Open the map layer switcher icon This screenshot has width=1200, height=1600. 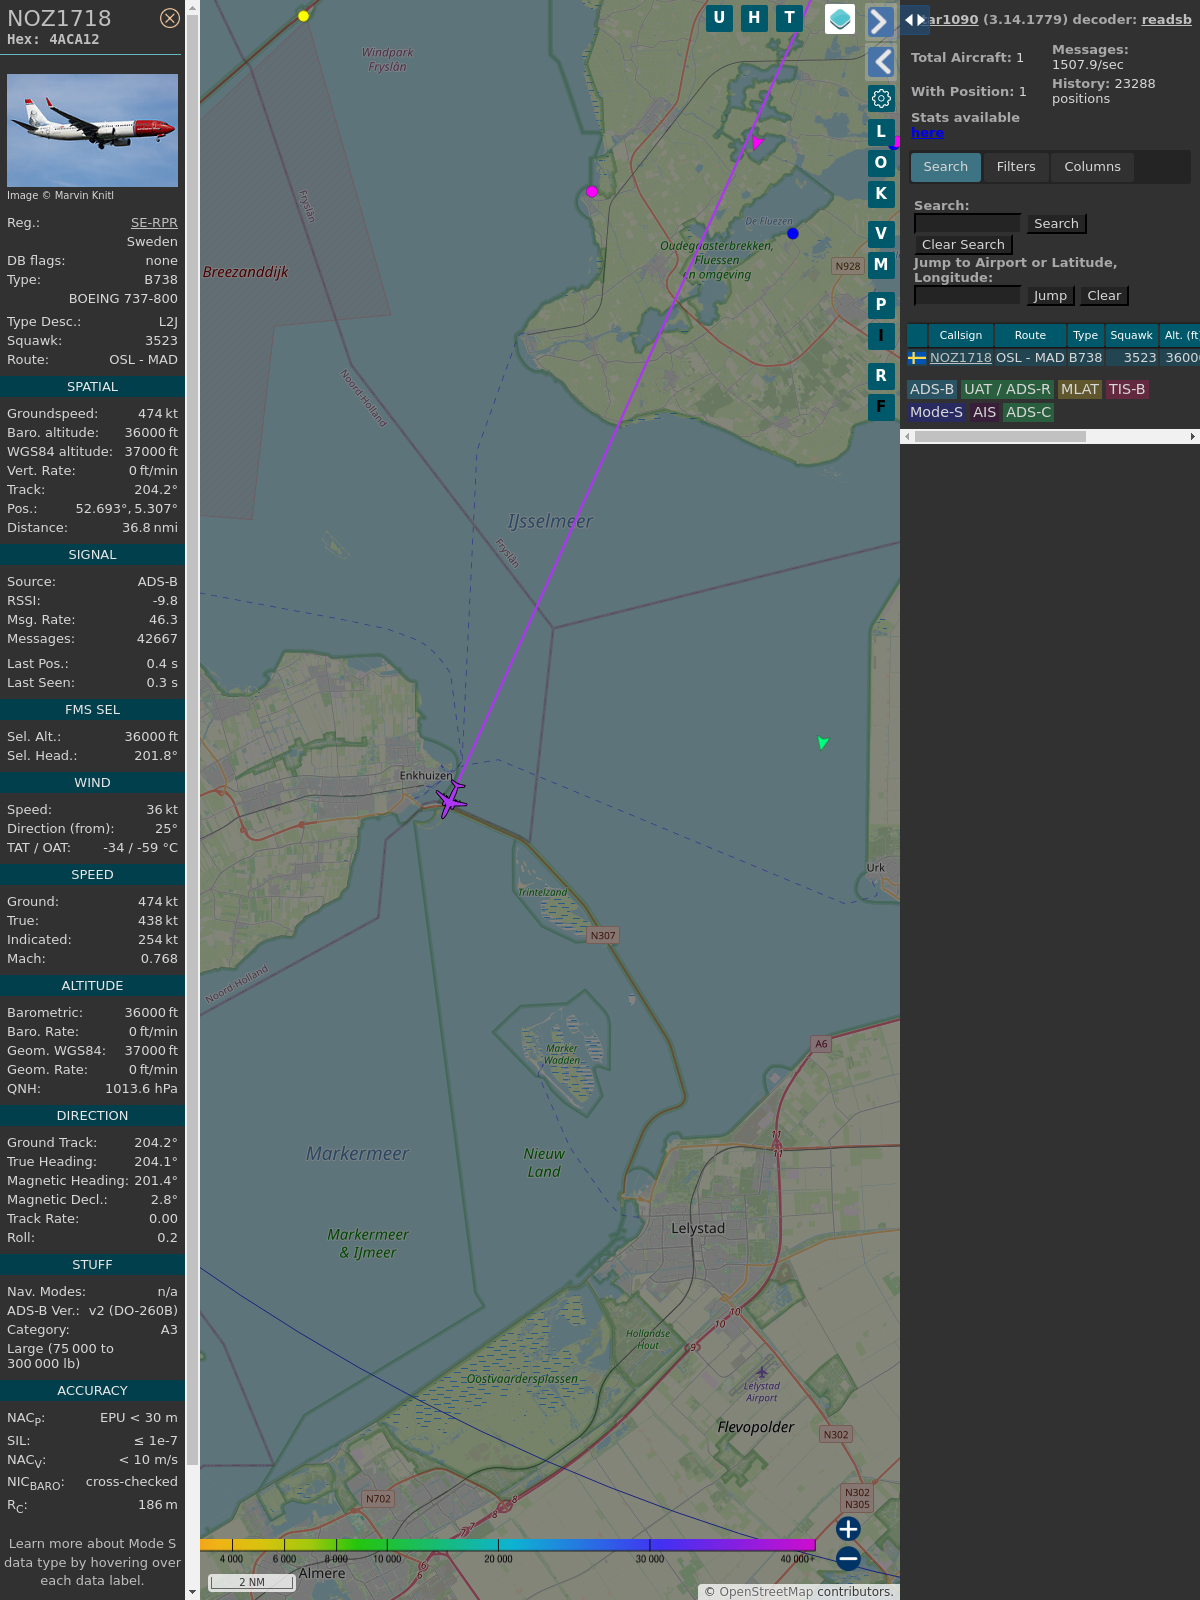tap(840, 19)
